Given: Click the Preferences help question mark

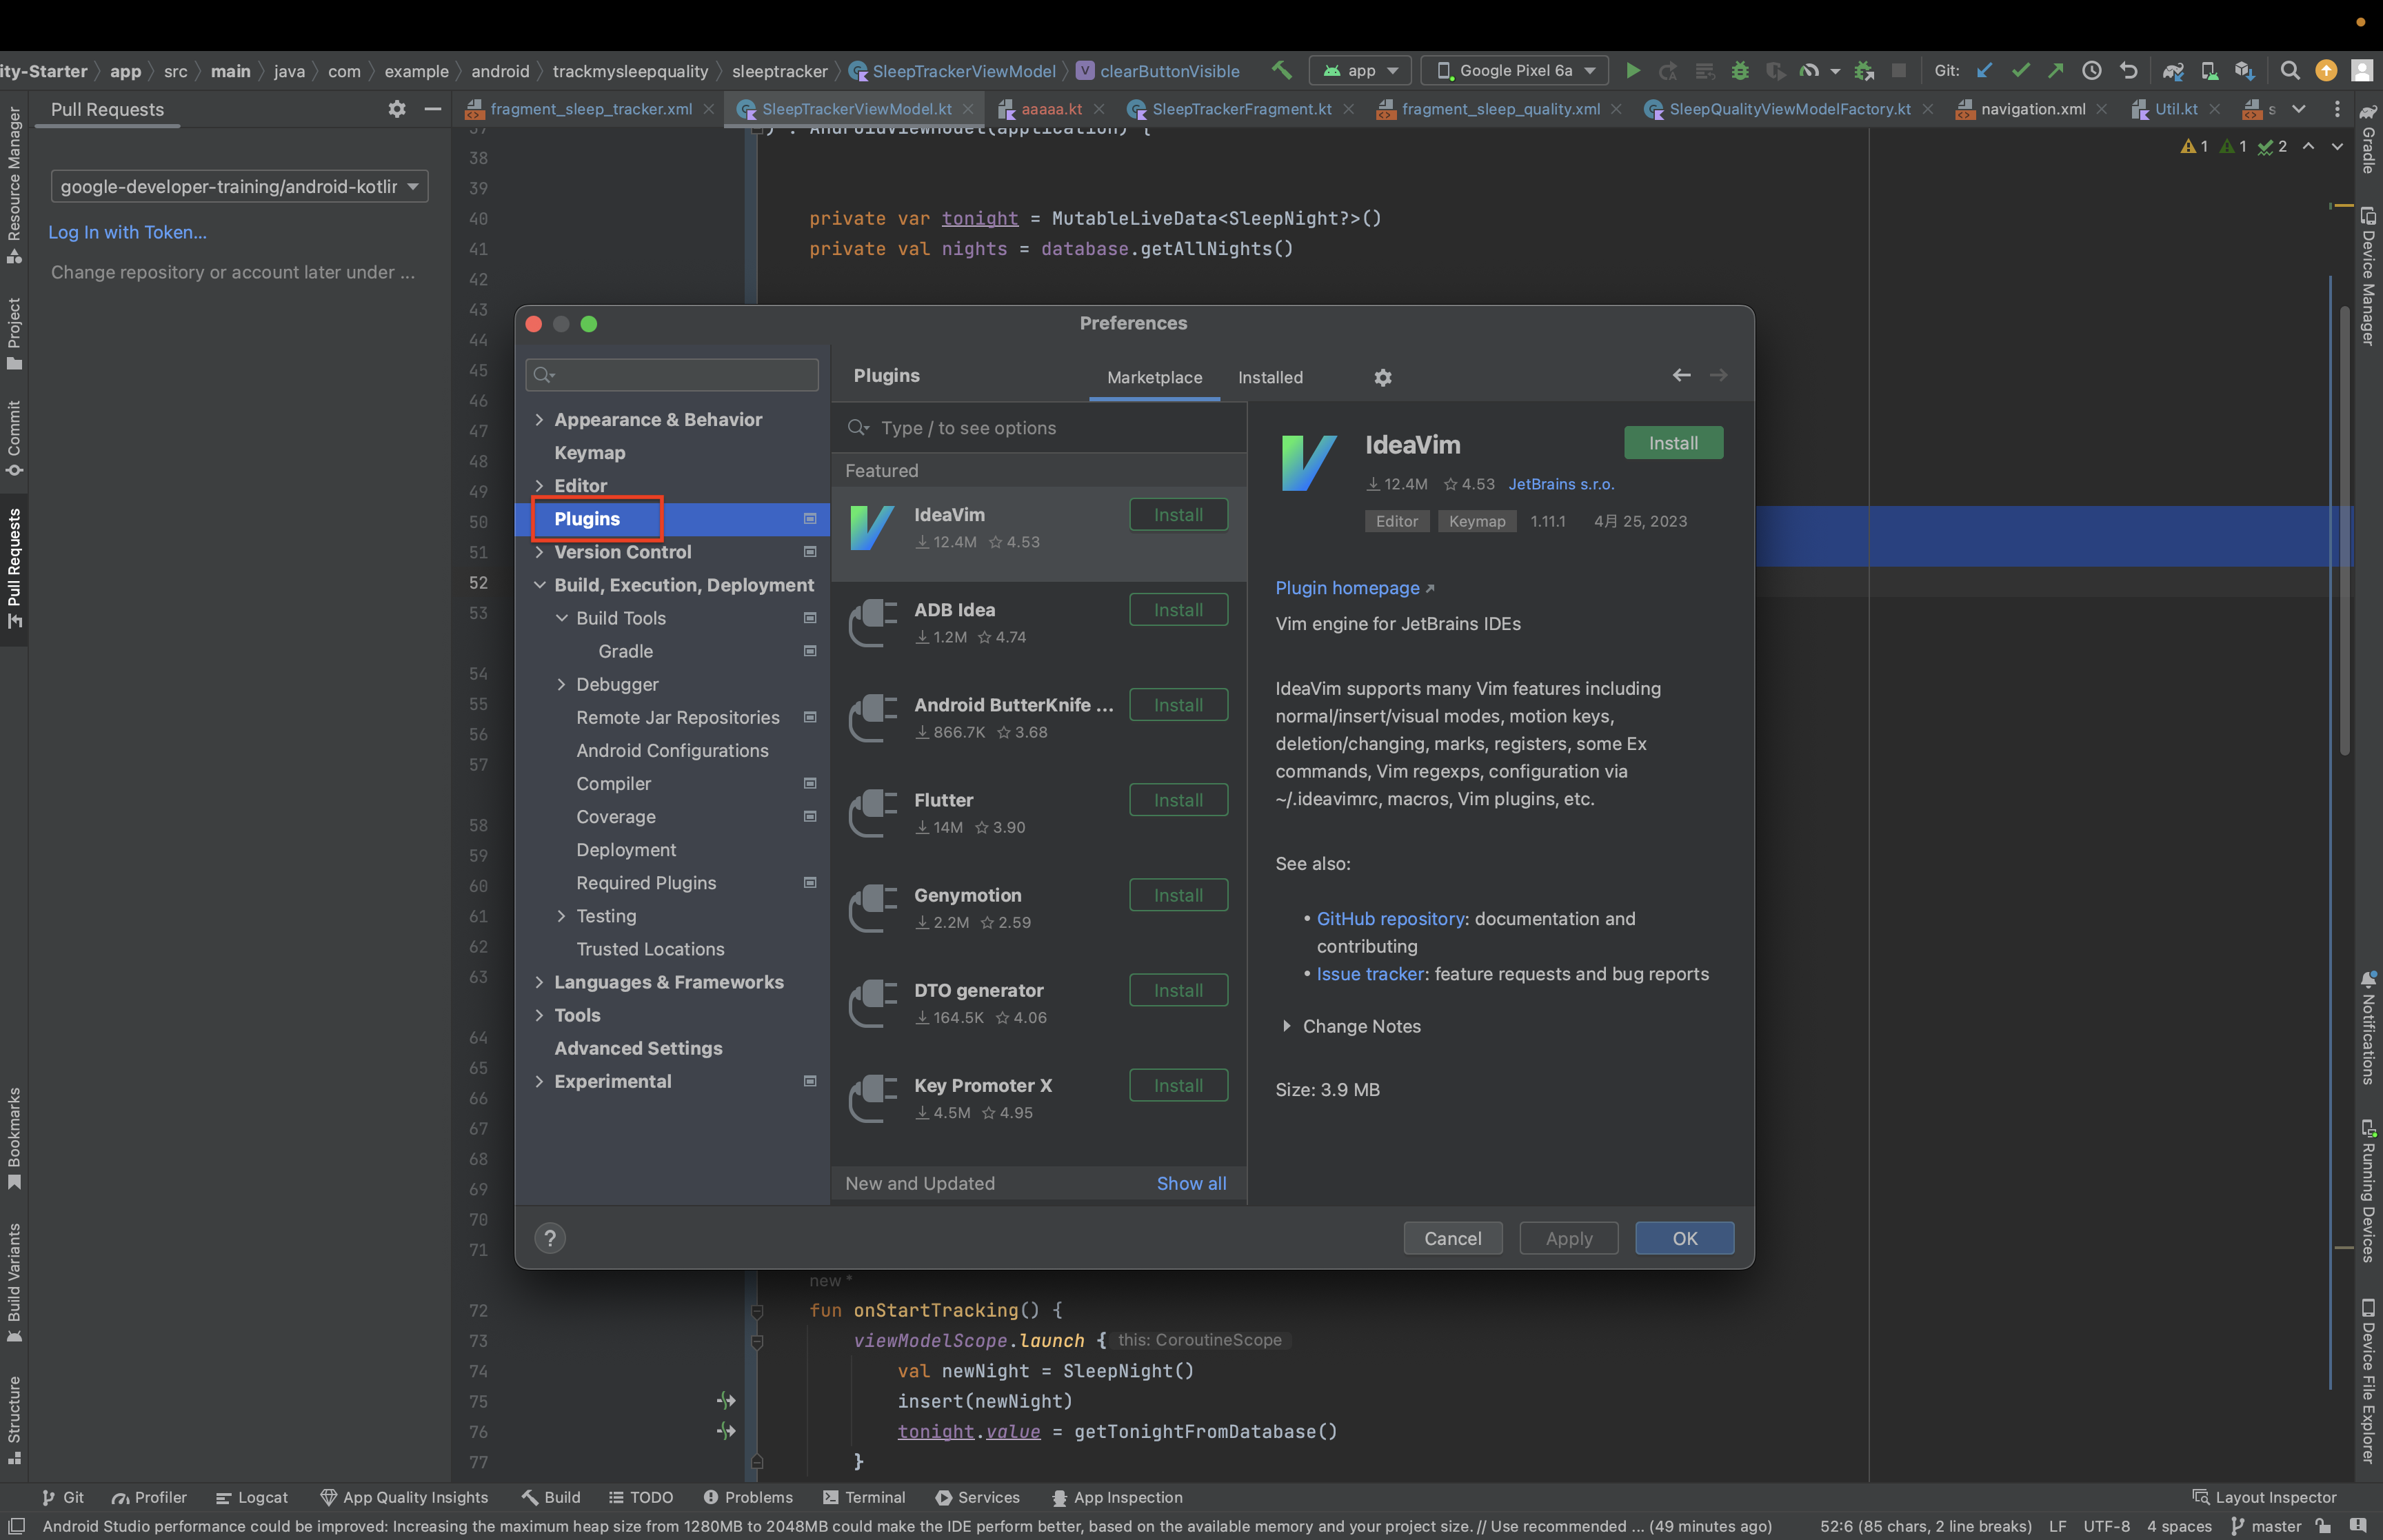Looking at the screenshot, I should 550,1238.
